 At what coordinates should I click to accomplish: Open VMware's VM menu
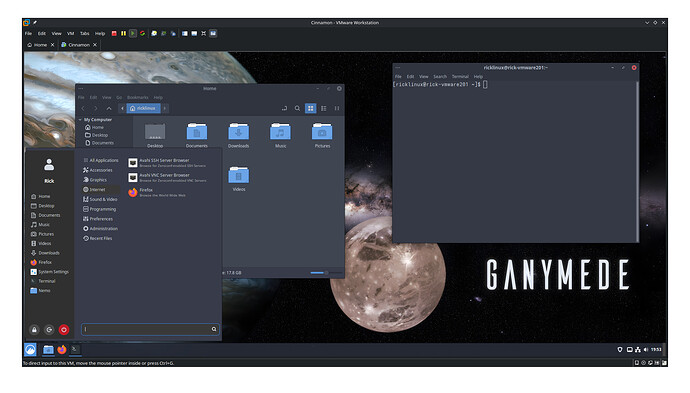[70, 33]
